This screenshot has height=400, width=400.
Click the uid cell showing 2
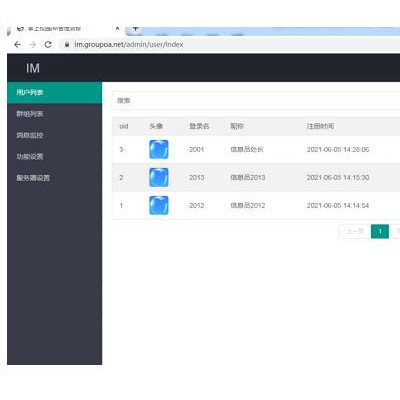tap(121, 177)
